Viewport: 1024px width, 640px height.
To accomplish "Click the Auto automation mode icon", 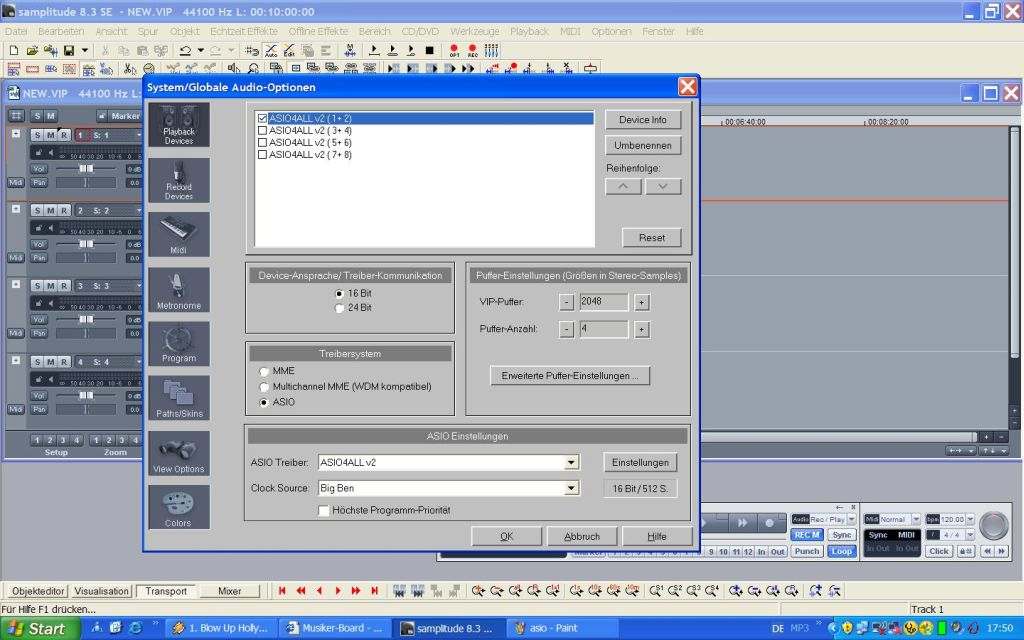I will pos(271,50).
